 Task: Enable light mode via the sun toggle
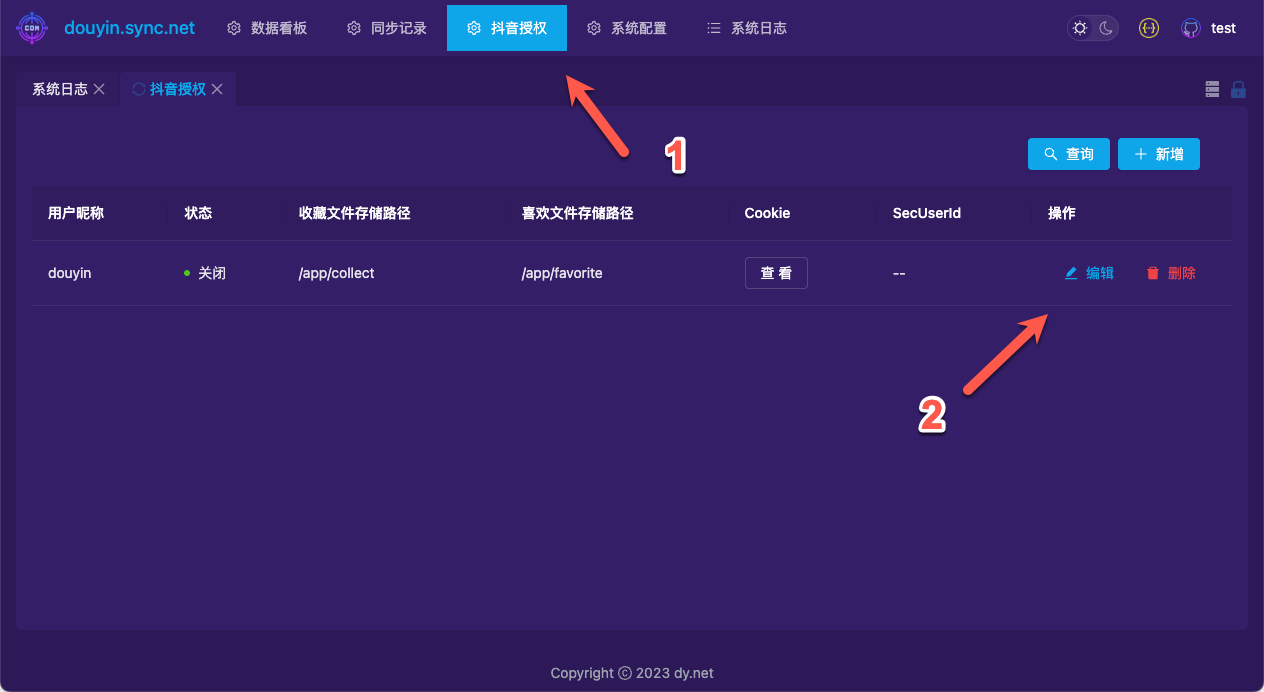(1079, 28)
